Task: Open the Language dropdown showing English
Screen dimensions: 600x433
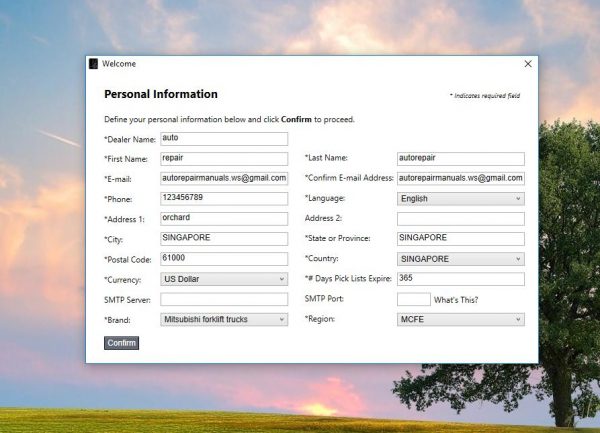Action: coord(461,199)
